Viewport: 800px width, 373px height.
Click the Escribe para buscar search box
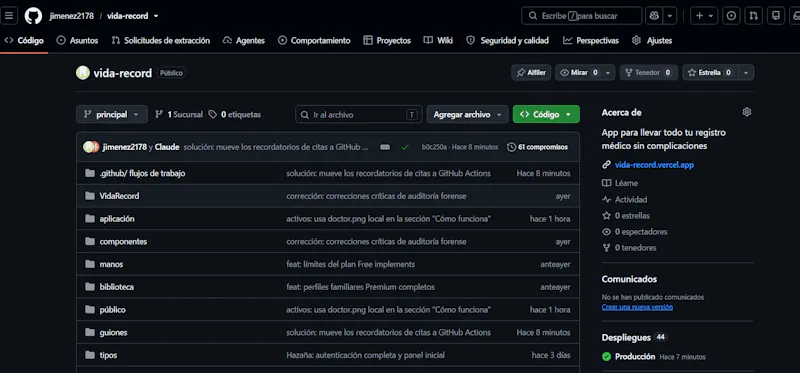coord(582,16)
